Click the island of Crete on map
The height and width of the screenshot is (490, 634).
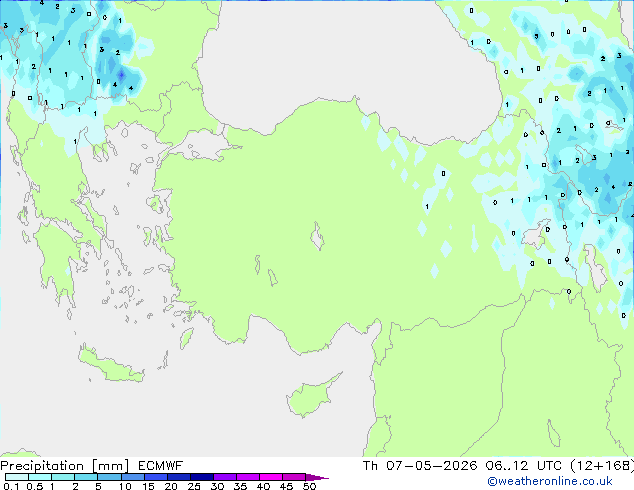click(110, 364)
